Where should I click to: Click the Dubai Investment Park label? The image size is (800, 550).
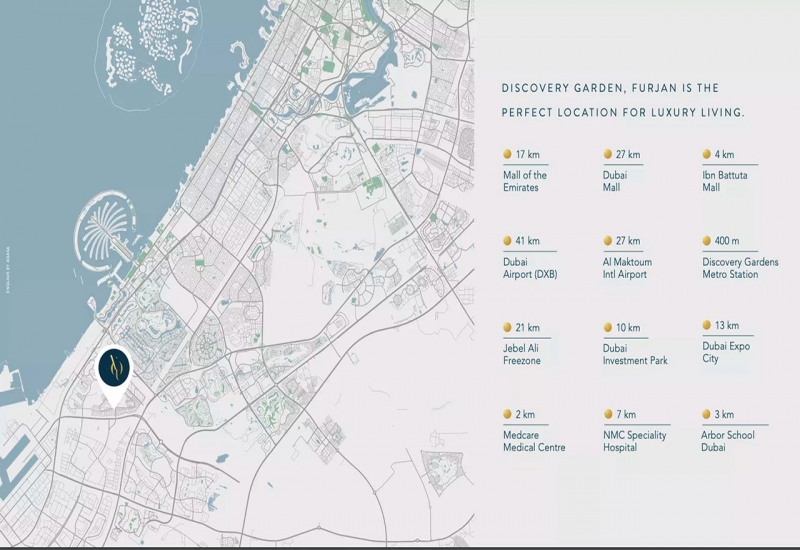pyautogui.click(x=635, y=354)
